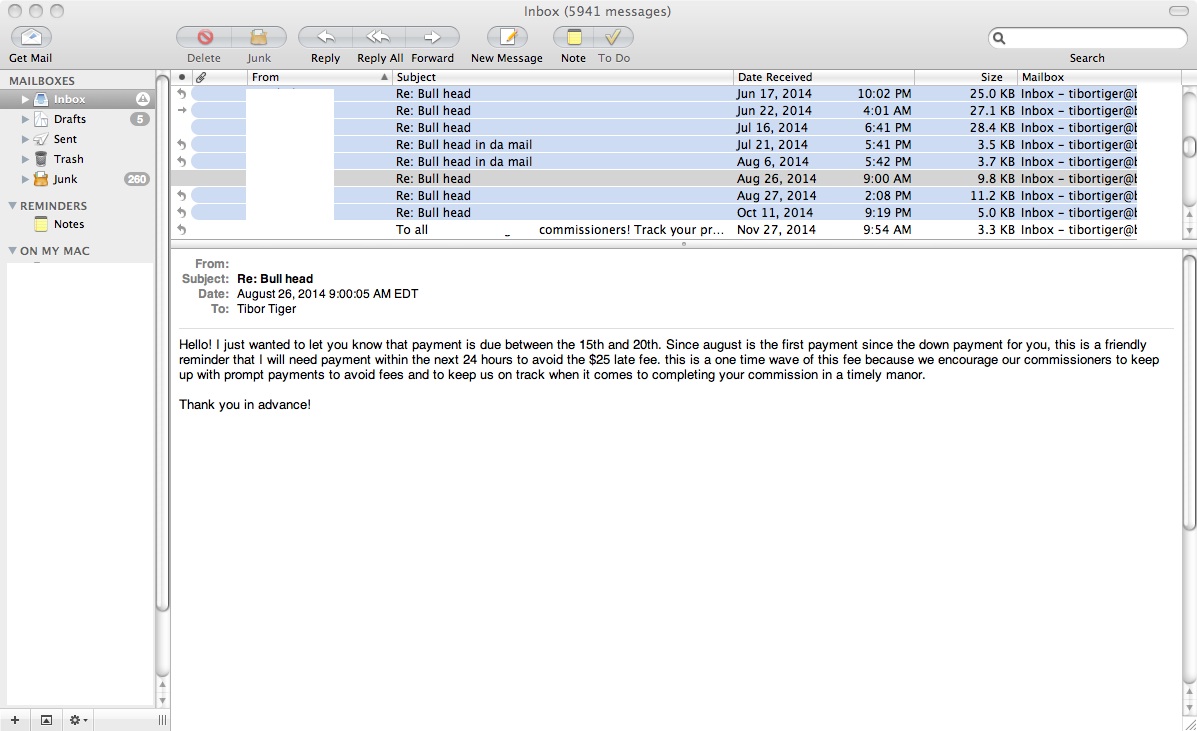Mark message as Junk via toolbar
Viewport: 1197px width, 731px height.
tap(259, 37)
